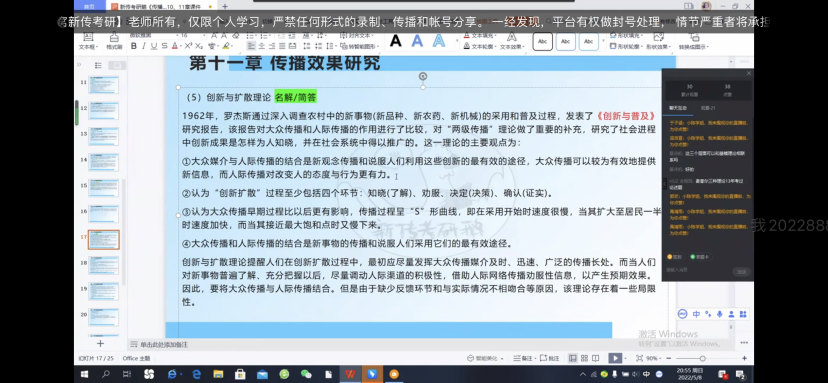Start slideshow from the status bar play button
The height and width of the screenshot is (383, 828).
point(615,358)
